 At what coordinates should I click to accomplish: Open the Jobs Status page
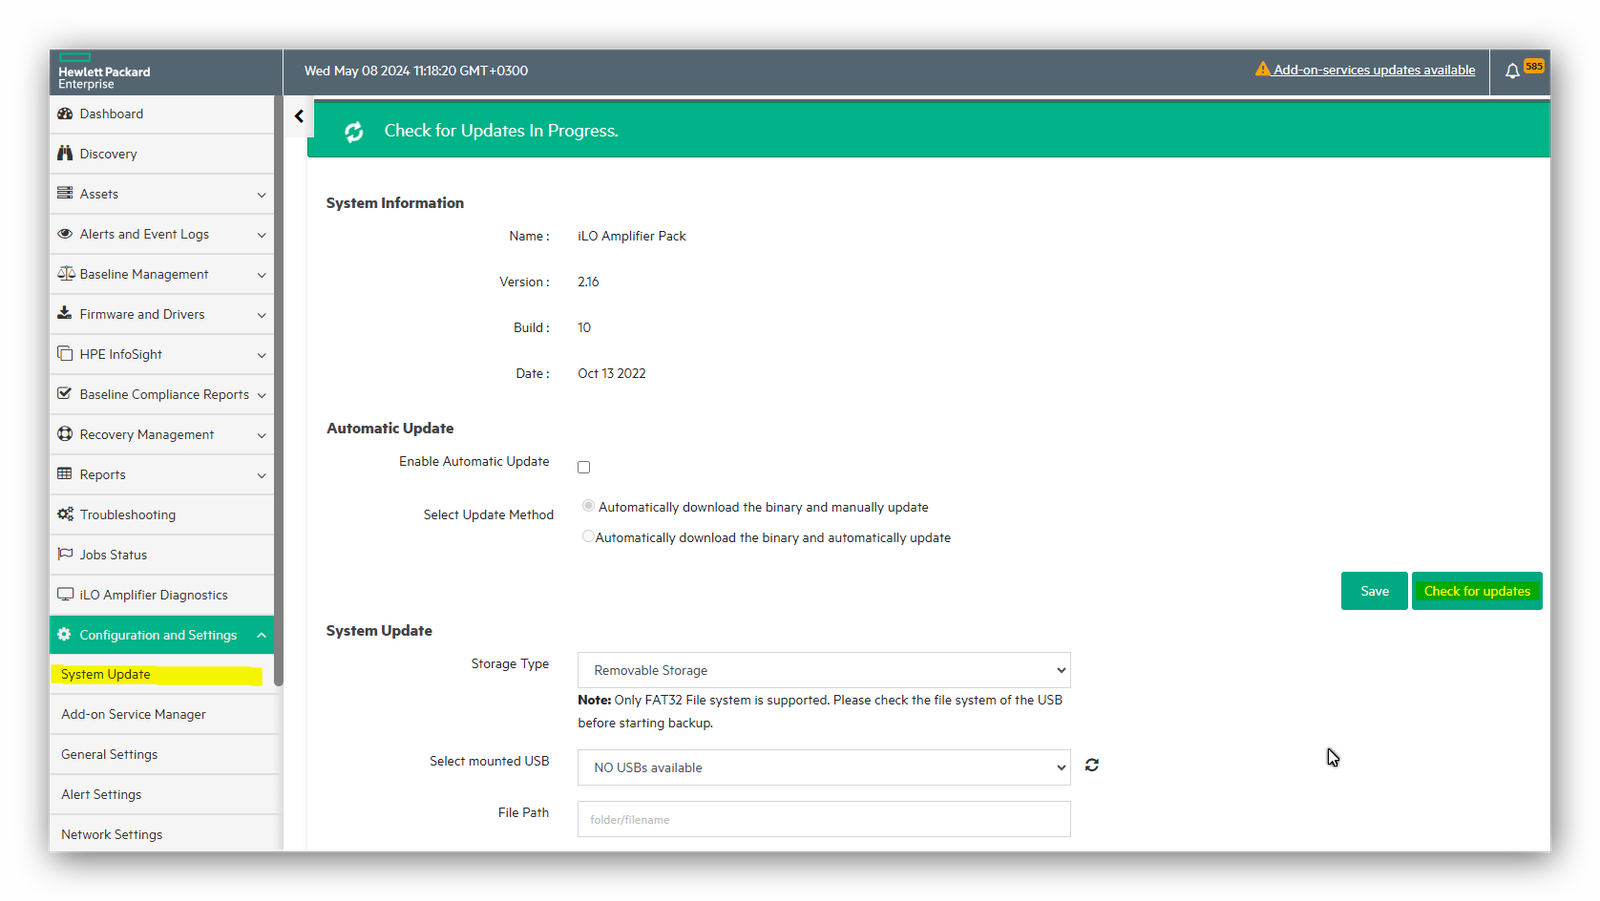tap(162, 554)
